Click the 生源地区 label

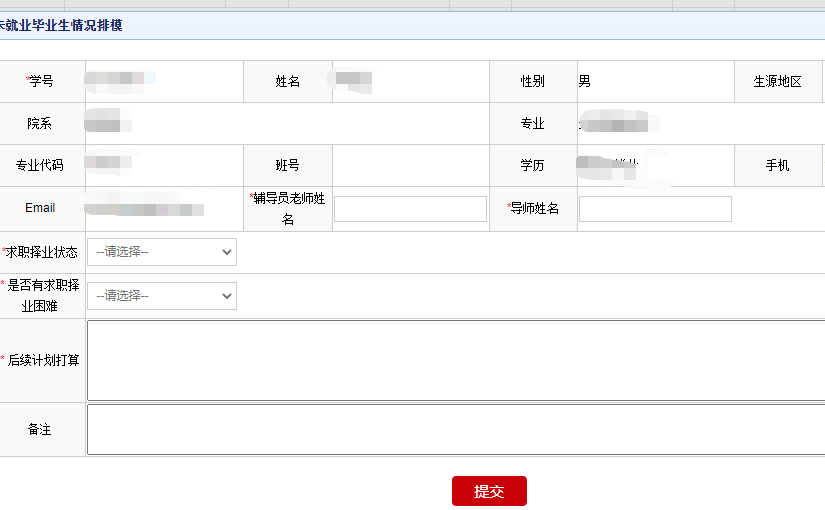click(x=777, y=82)
